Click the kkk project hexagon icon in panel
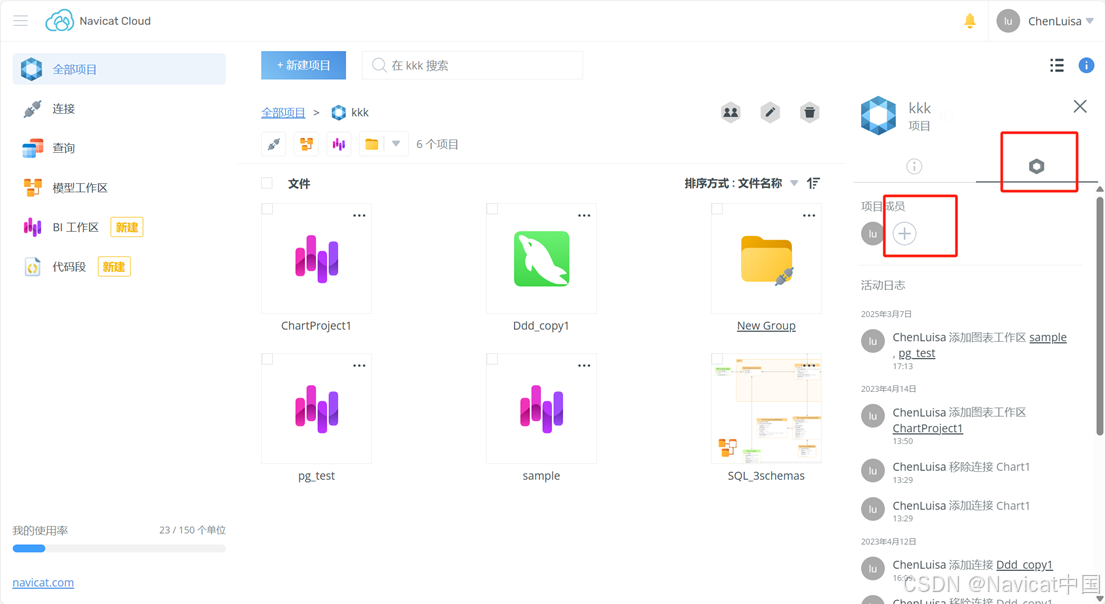Screen dimensions: 1105x604 point(878,116)
